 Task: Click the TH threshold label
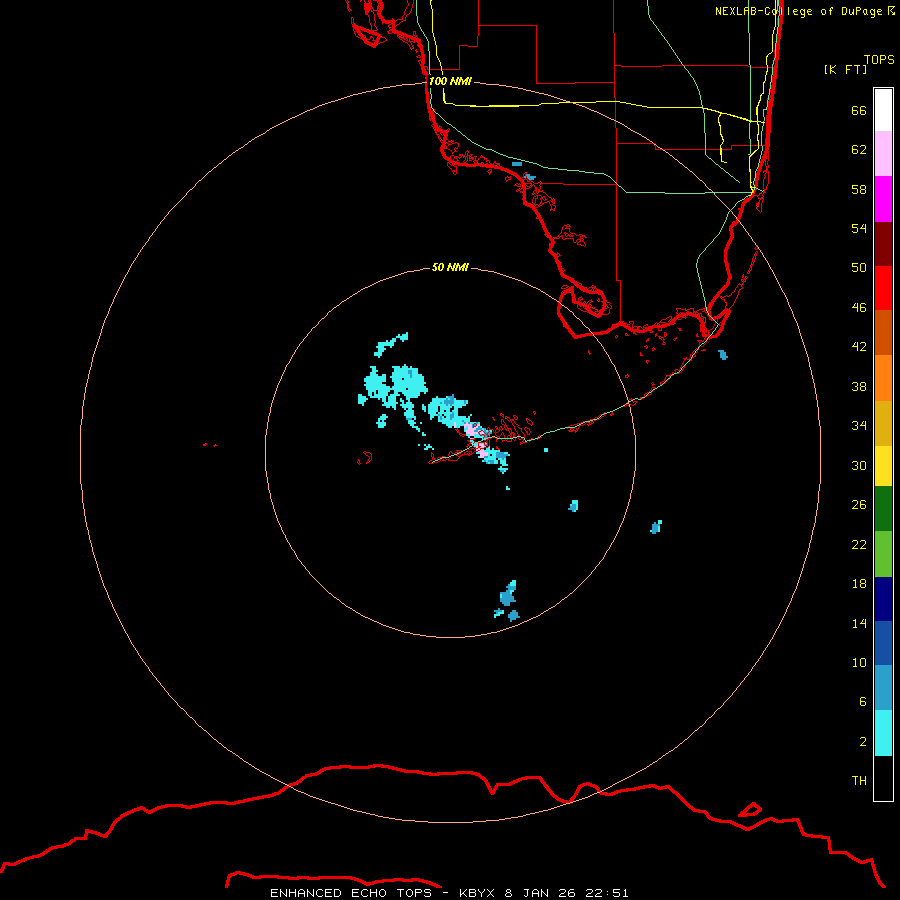[x=859, y=781]
